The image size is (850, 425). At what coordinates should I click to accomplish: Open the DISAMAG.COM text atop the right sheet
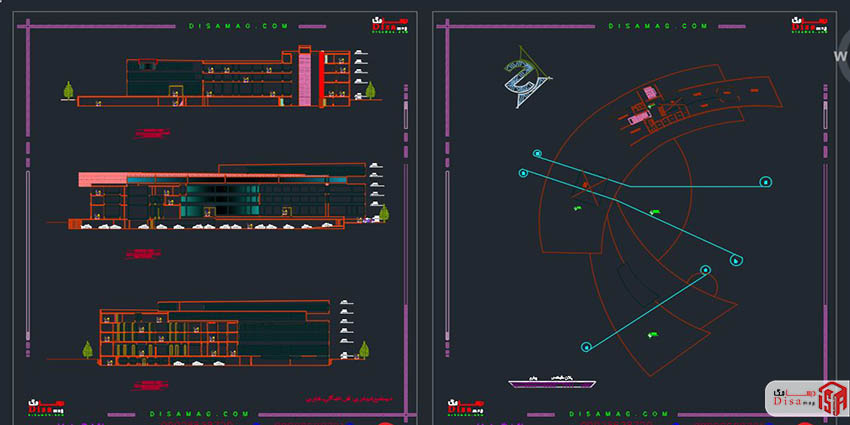(642, 26)
